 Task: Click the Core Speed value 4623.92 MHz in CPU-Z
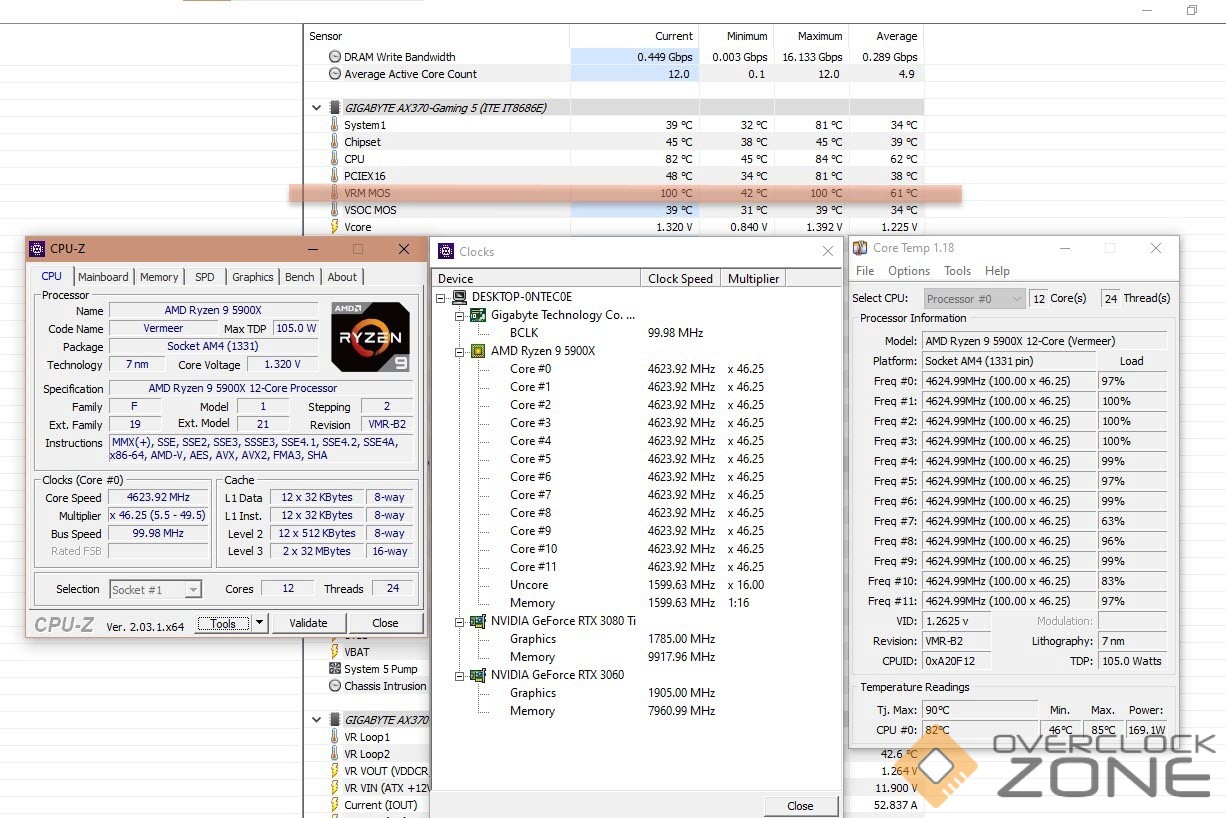click(158, 498)
